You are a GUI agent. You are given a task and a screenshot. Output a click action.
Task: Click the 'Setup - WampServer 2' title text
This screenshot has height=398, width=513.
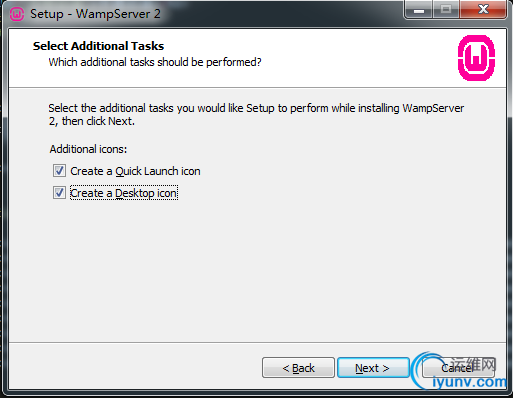95,14
